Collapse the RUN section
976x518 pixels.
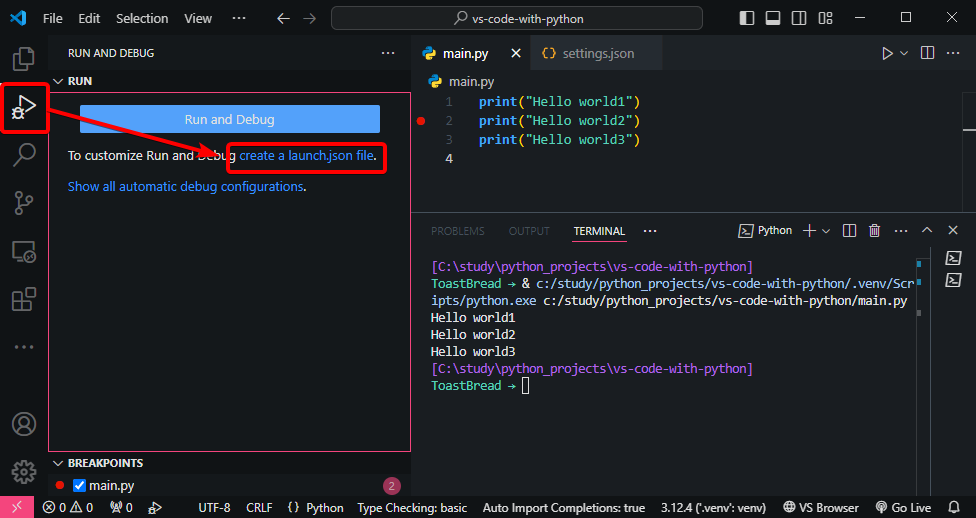(59, 82)
